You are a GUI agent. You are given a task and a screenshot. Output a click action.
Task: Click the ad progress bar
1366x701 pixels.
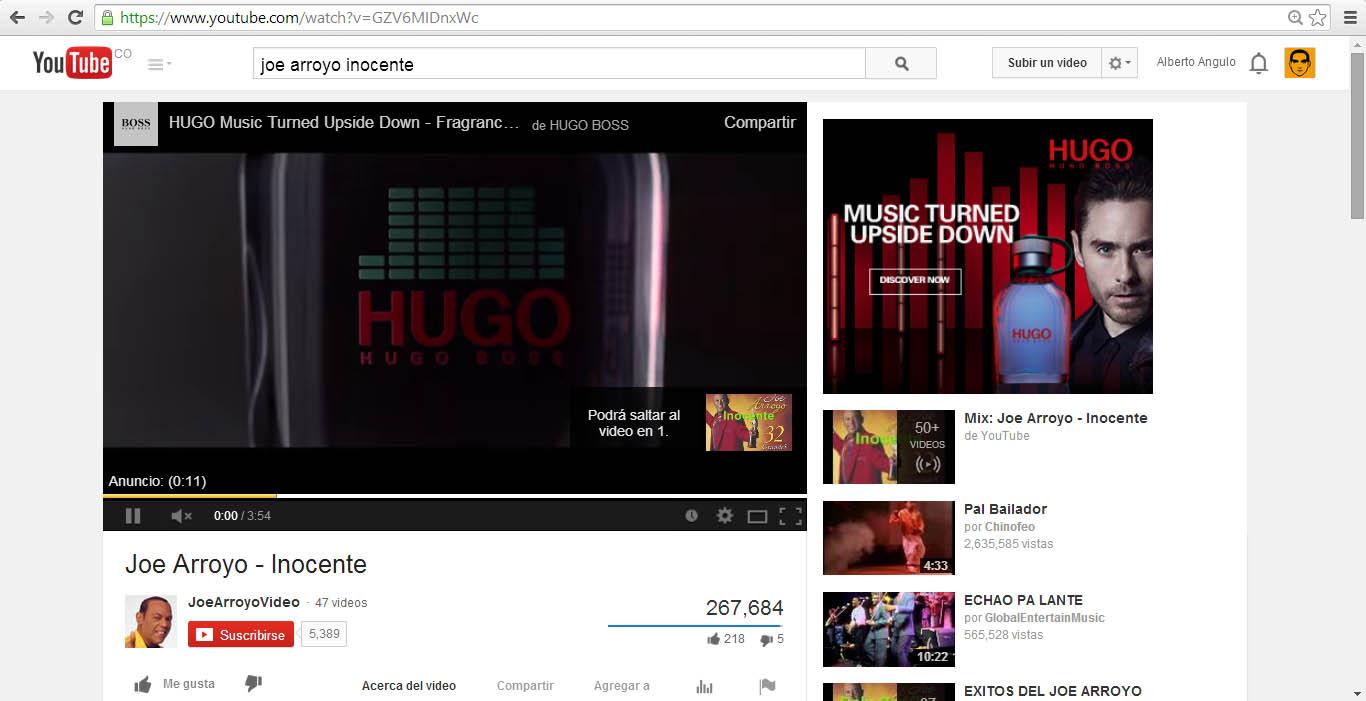(455, 496)
